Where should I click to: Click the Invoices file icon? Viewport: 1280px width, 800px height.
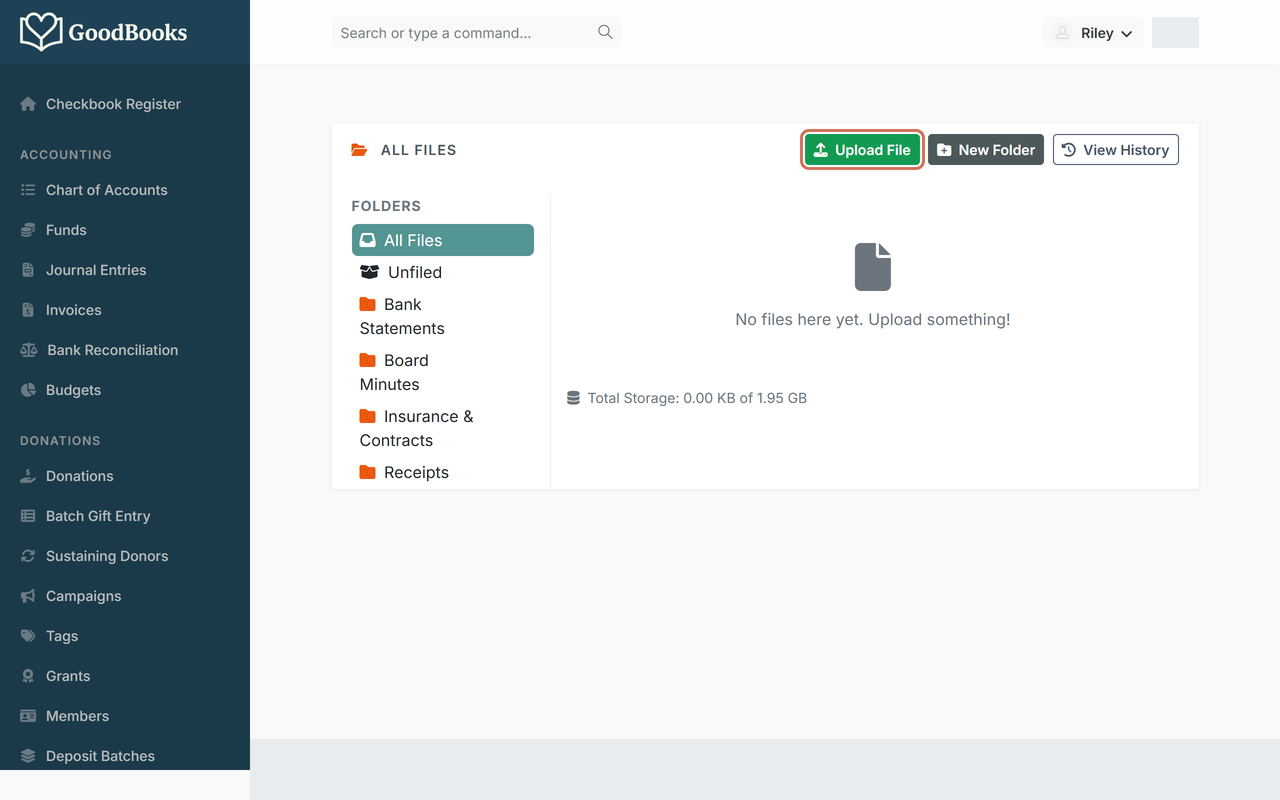28,310
